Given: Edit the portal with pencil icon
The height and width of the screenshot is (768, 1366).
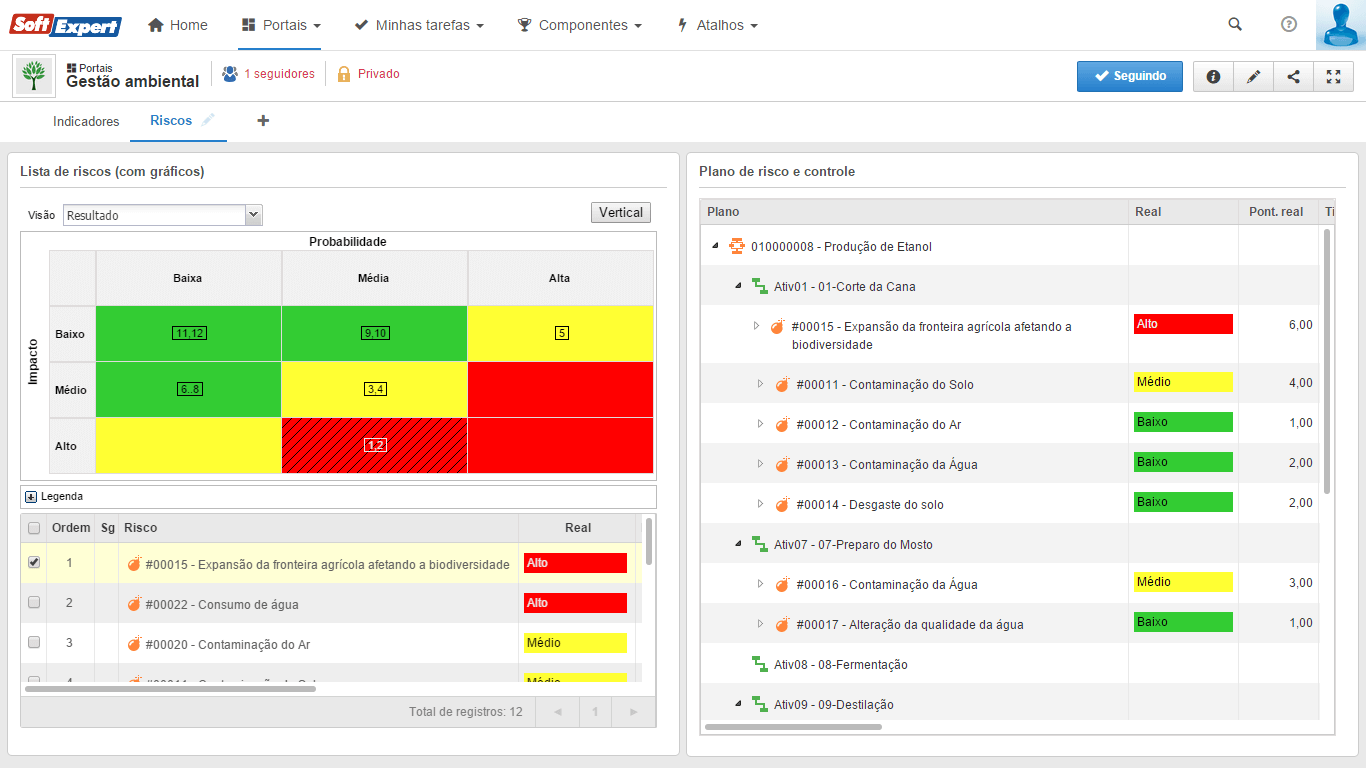Looking at the screenshot, I should (x=1253, y=76).
